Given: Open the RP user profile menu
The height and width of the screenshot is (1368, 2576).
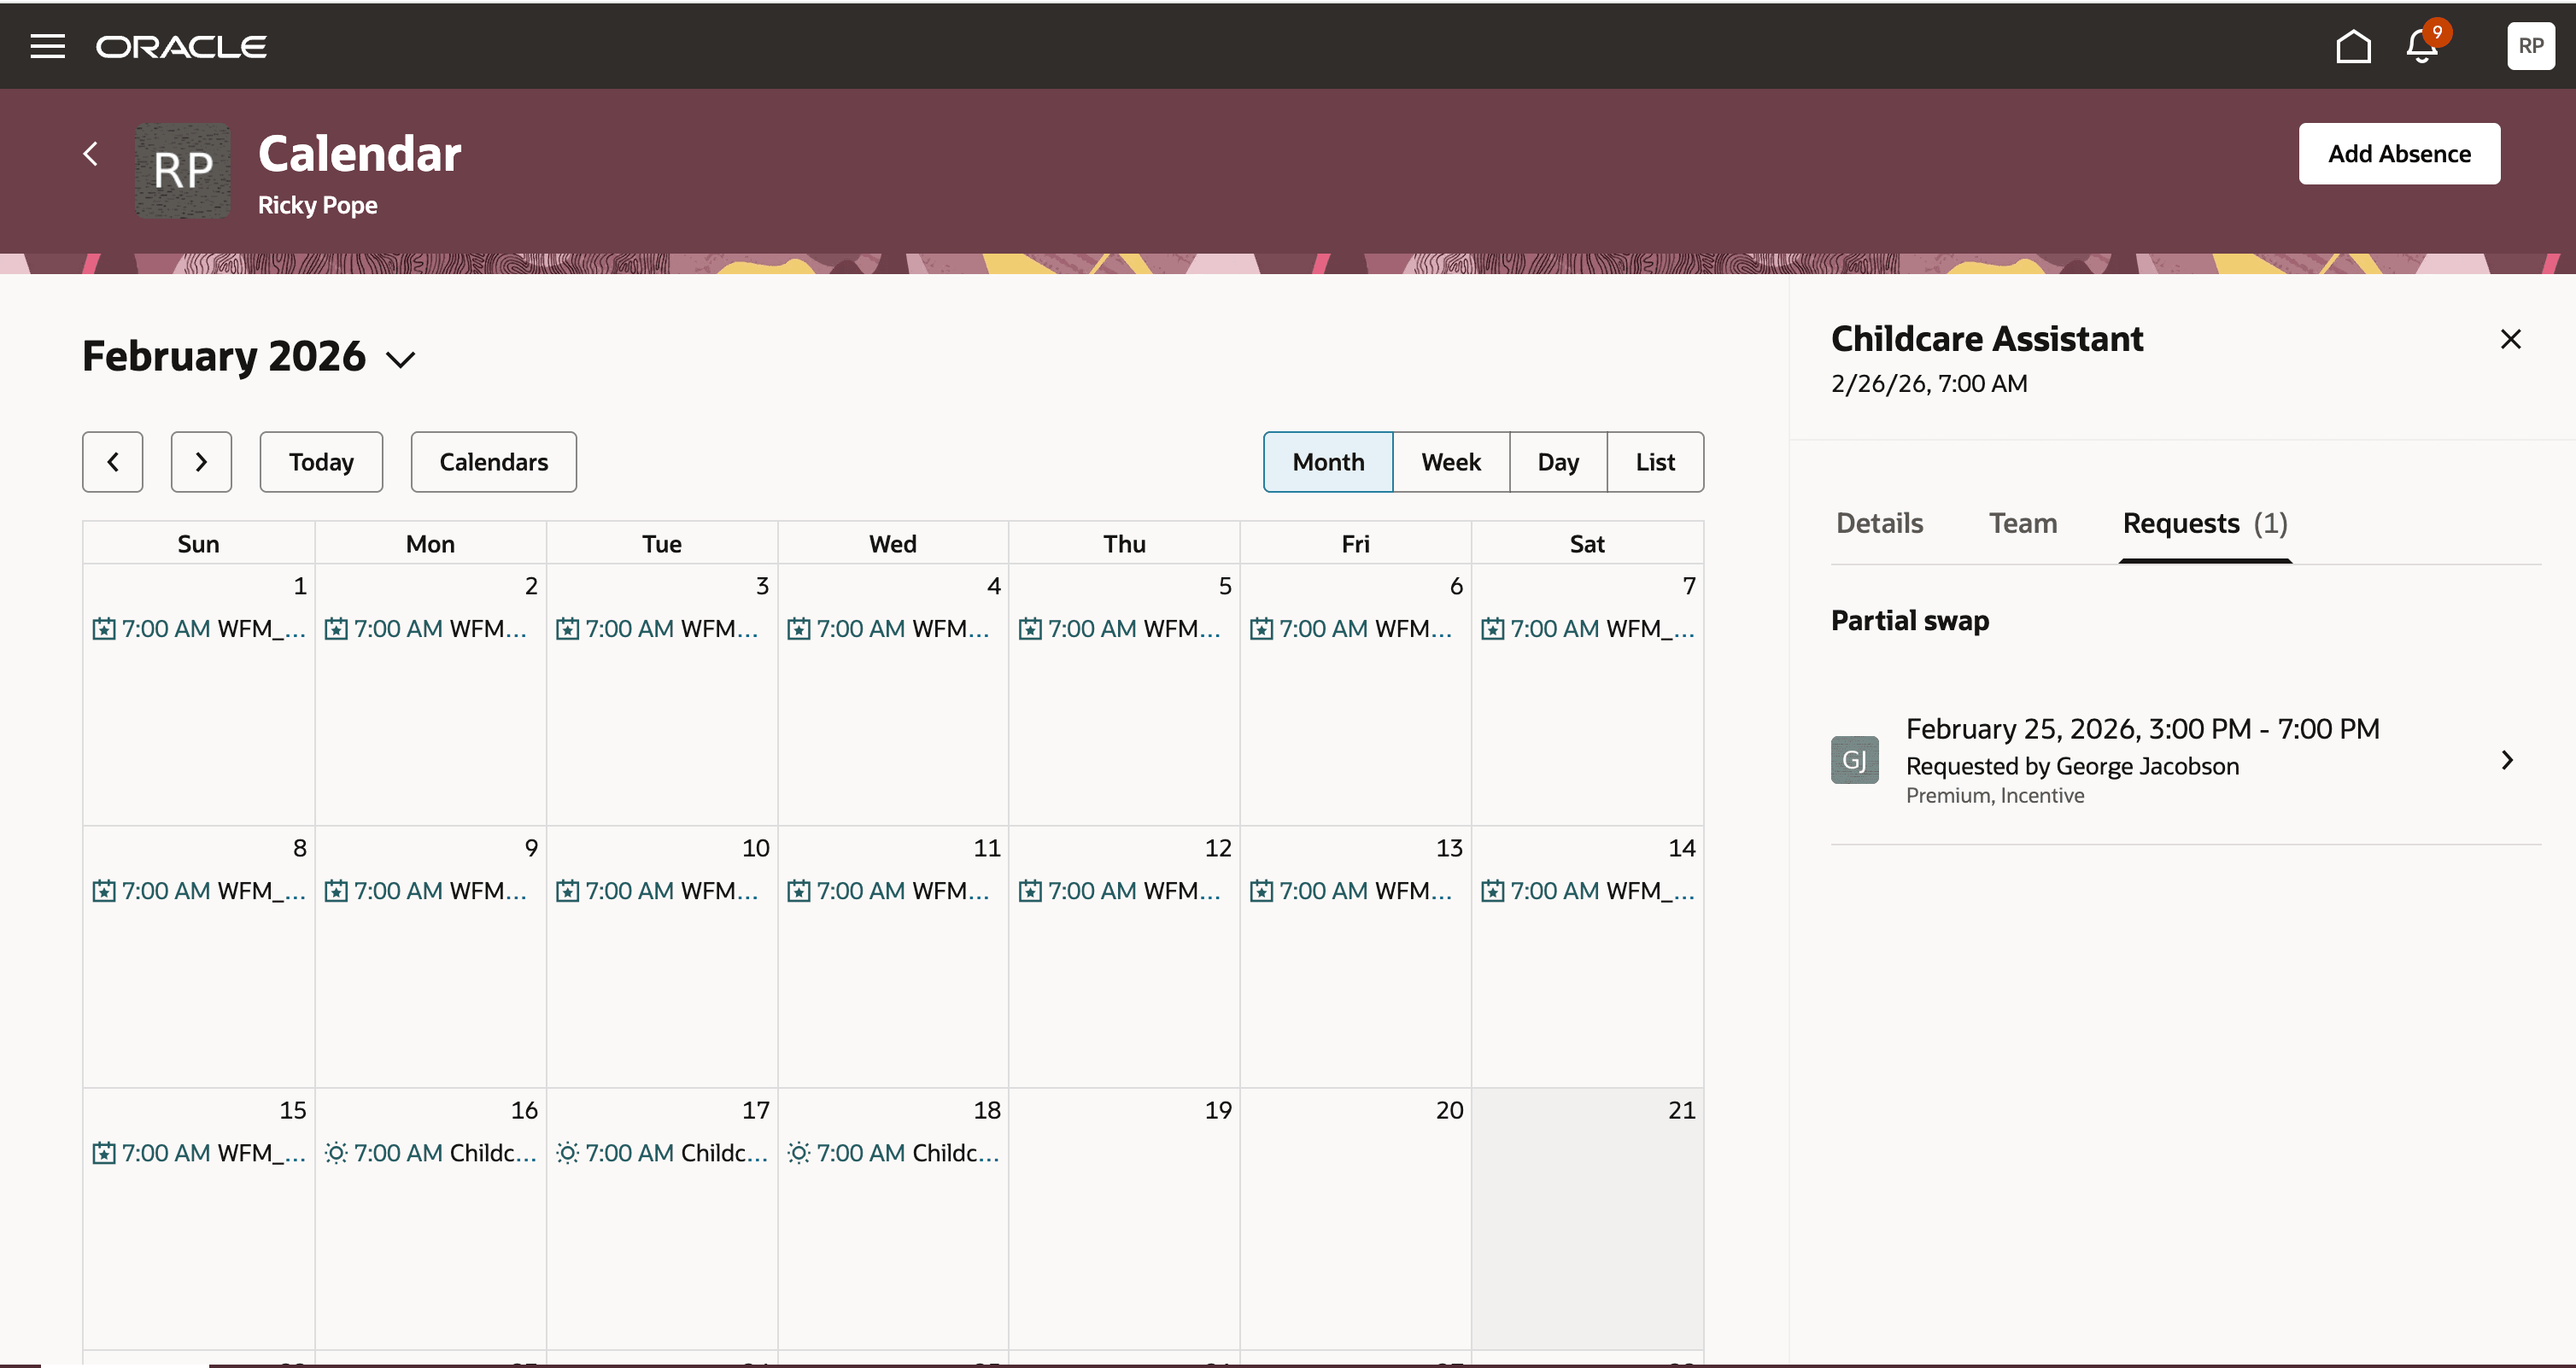Looking at the screenshot, I should 2530,46.
